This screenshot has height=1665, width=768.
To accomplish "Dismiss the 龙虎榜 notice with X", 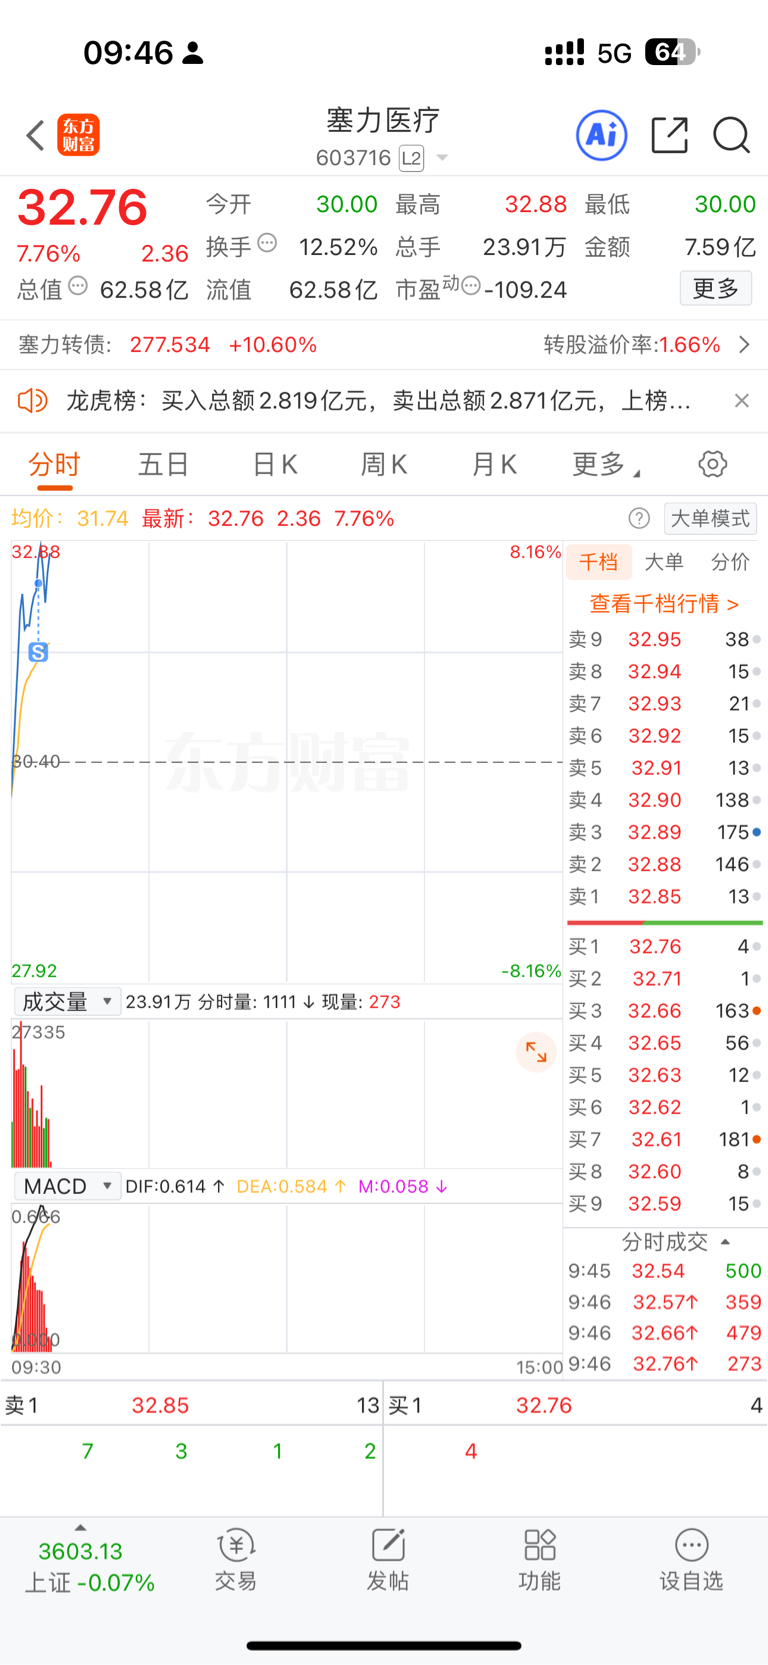I will click(741, 401).
